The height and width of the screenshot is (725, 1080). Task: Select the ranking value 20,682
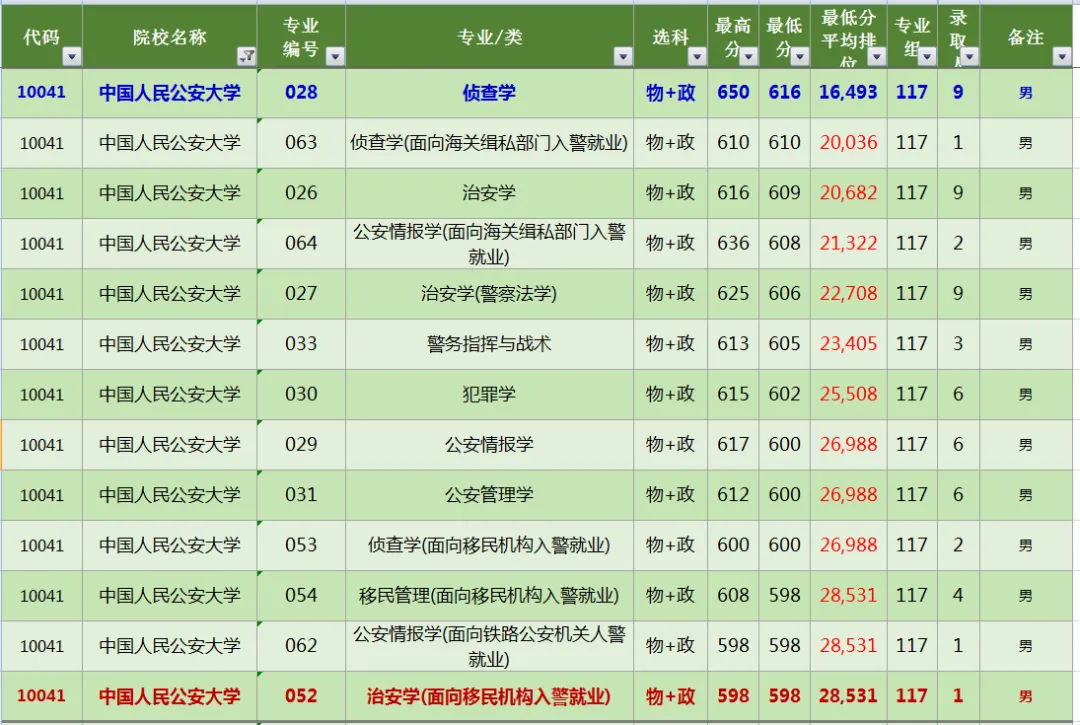pos(849,193)
